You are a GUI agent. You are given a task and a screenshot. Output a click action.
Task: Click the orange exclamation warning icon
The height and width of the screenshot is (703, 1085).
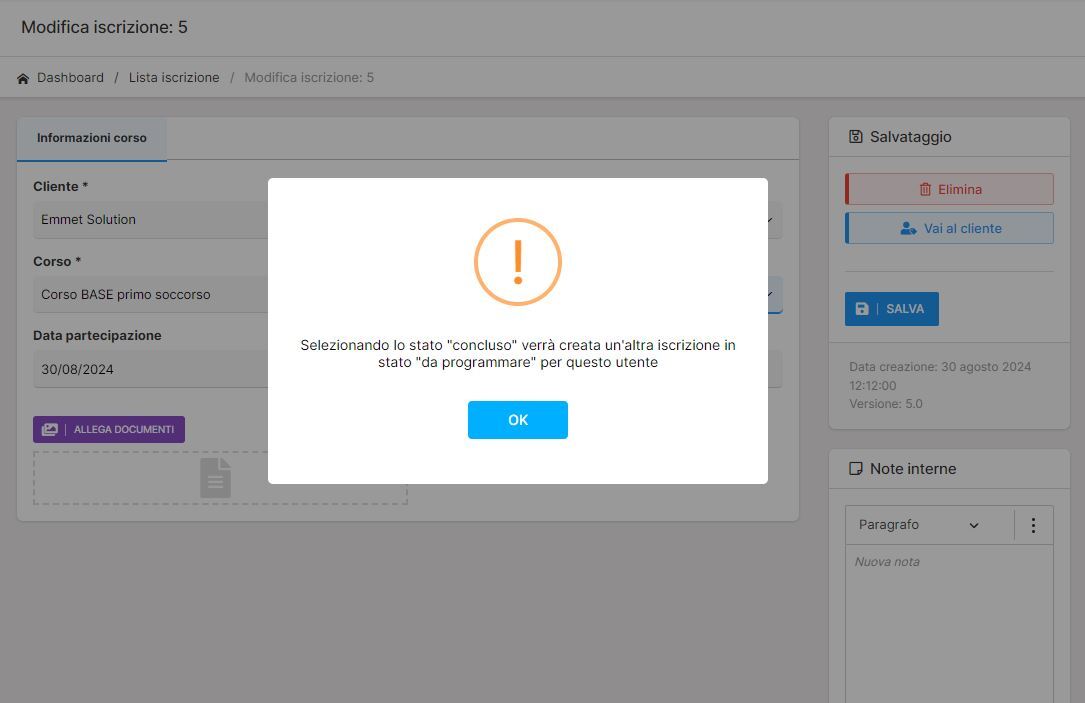click(517, 262)
